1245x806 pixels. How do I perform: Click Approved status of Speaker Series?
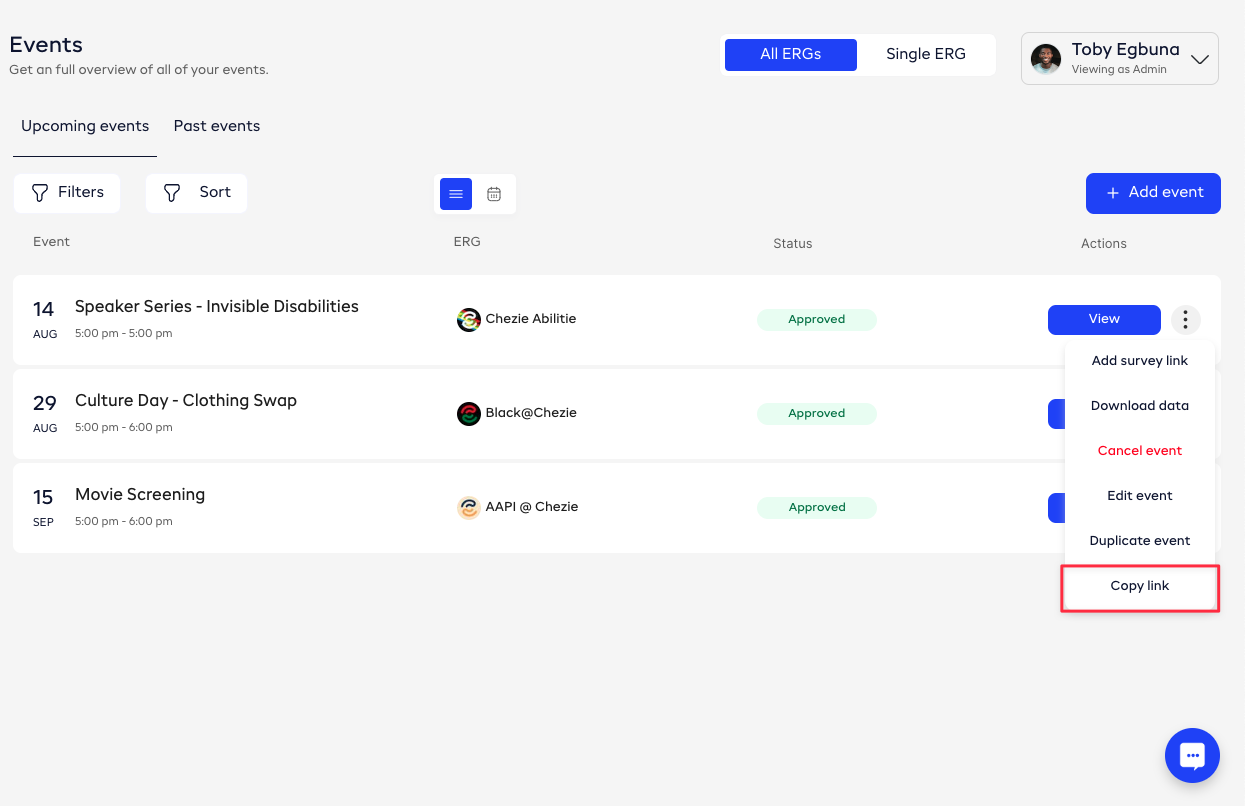click(817, 320)
